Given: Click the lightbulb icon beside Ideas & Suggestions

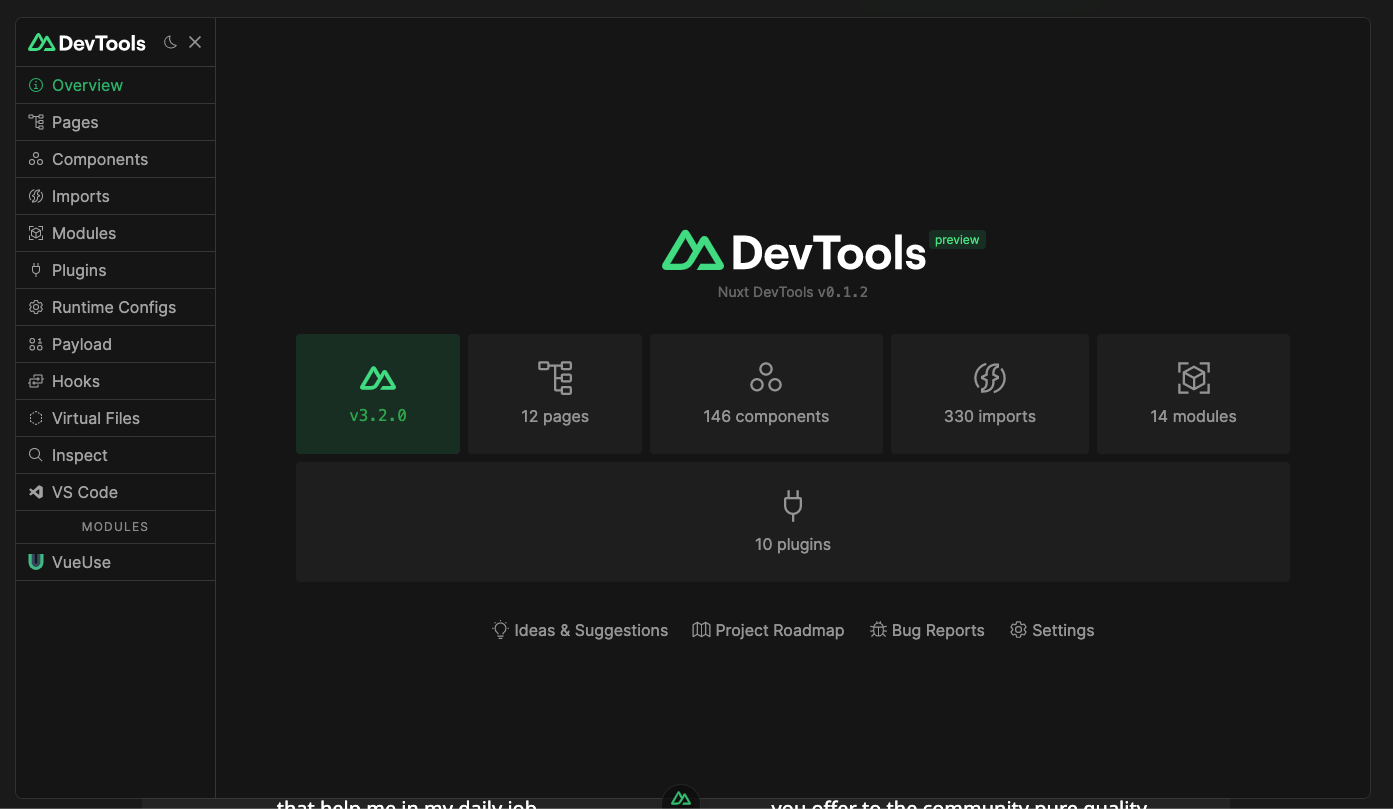Looking at the screenshot, I should click(x=500, y=630).
